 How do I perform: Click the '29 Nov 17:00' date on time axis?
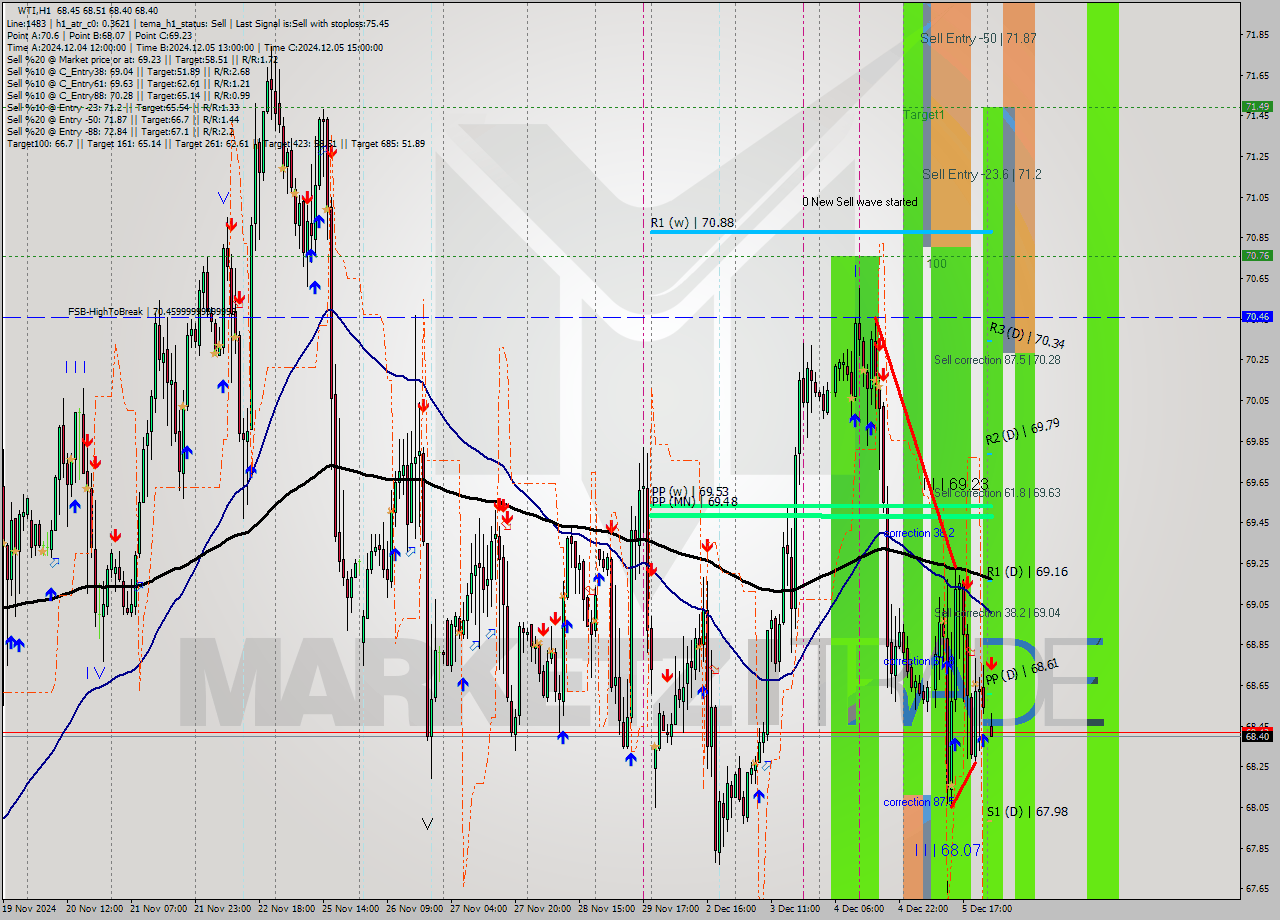pyautogui.click(x=671, y=909)
